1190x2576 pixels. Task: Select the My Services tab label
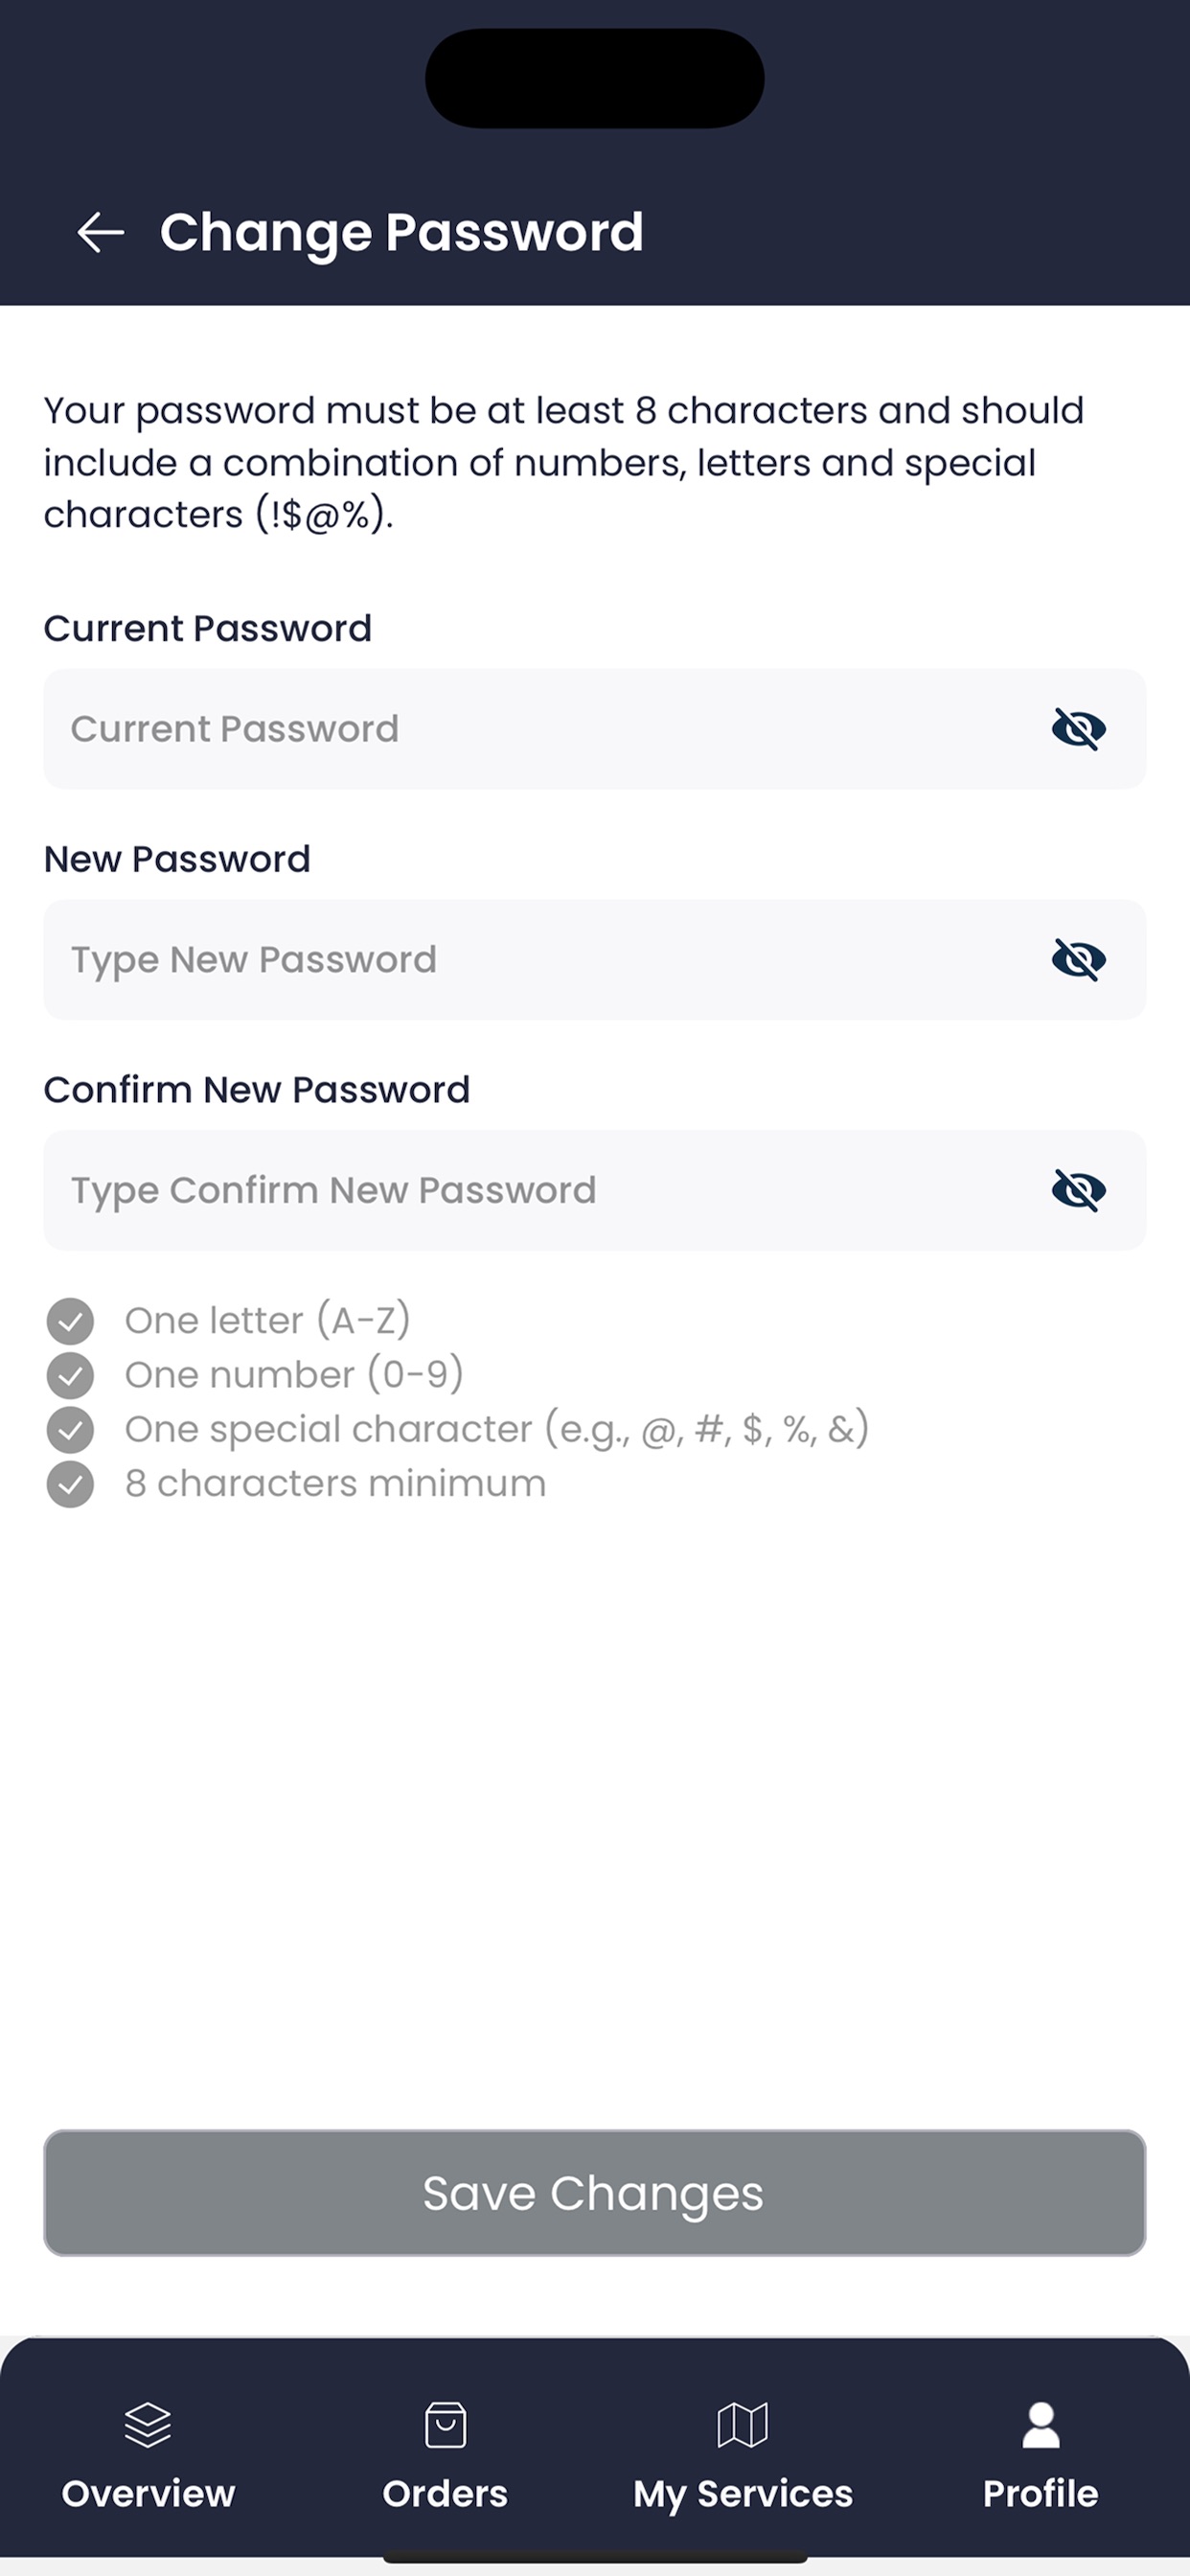pyautogui.click(x=743, y=2494)
